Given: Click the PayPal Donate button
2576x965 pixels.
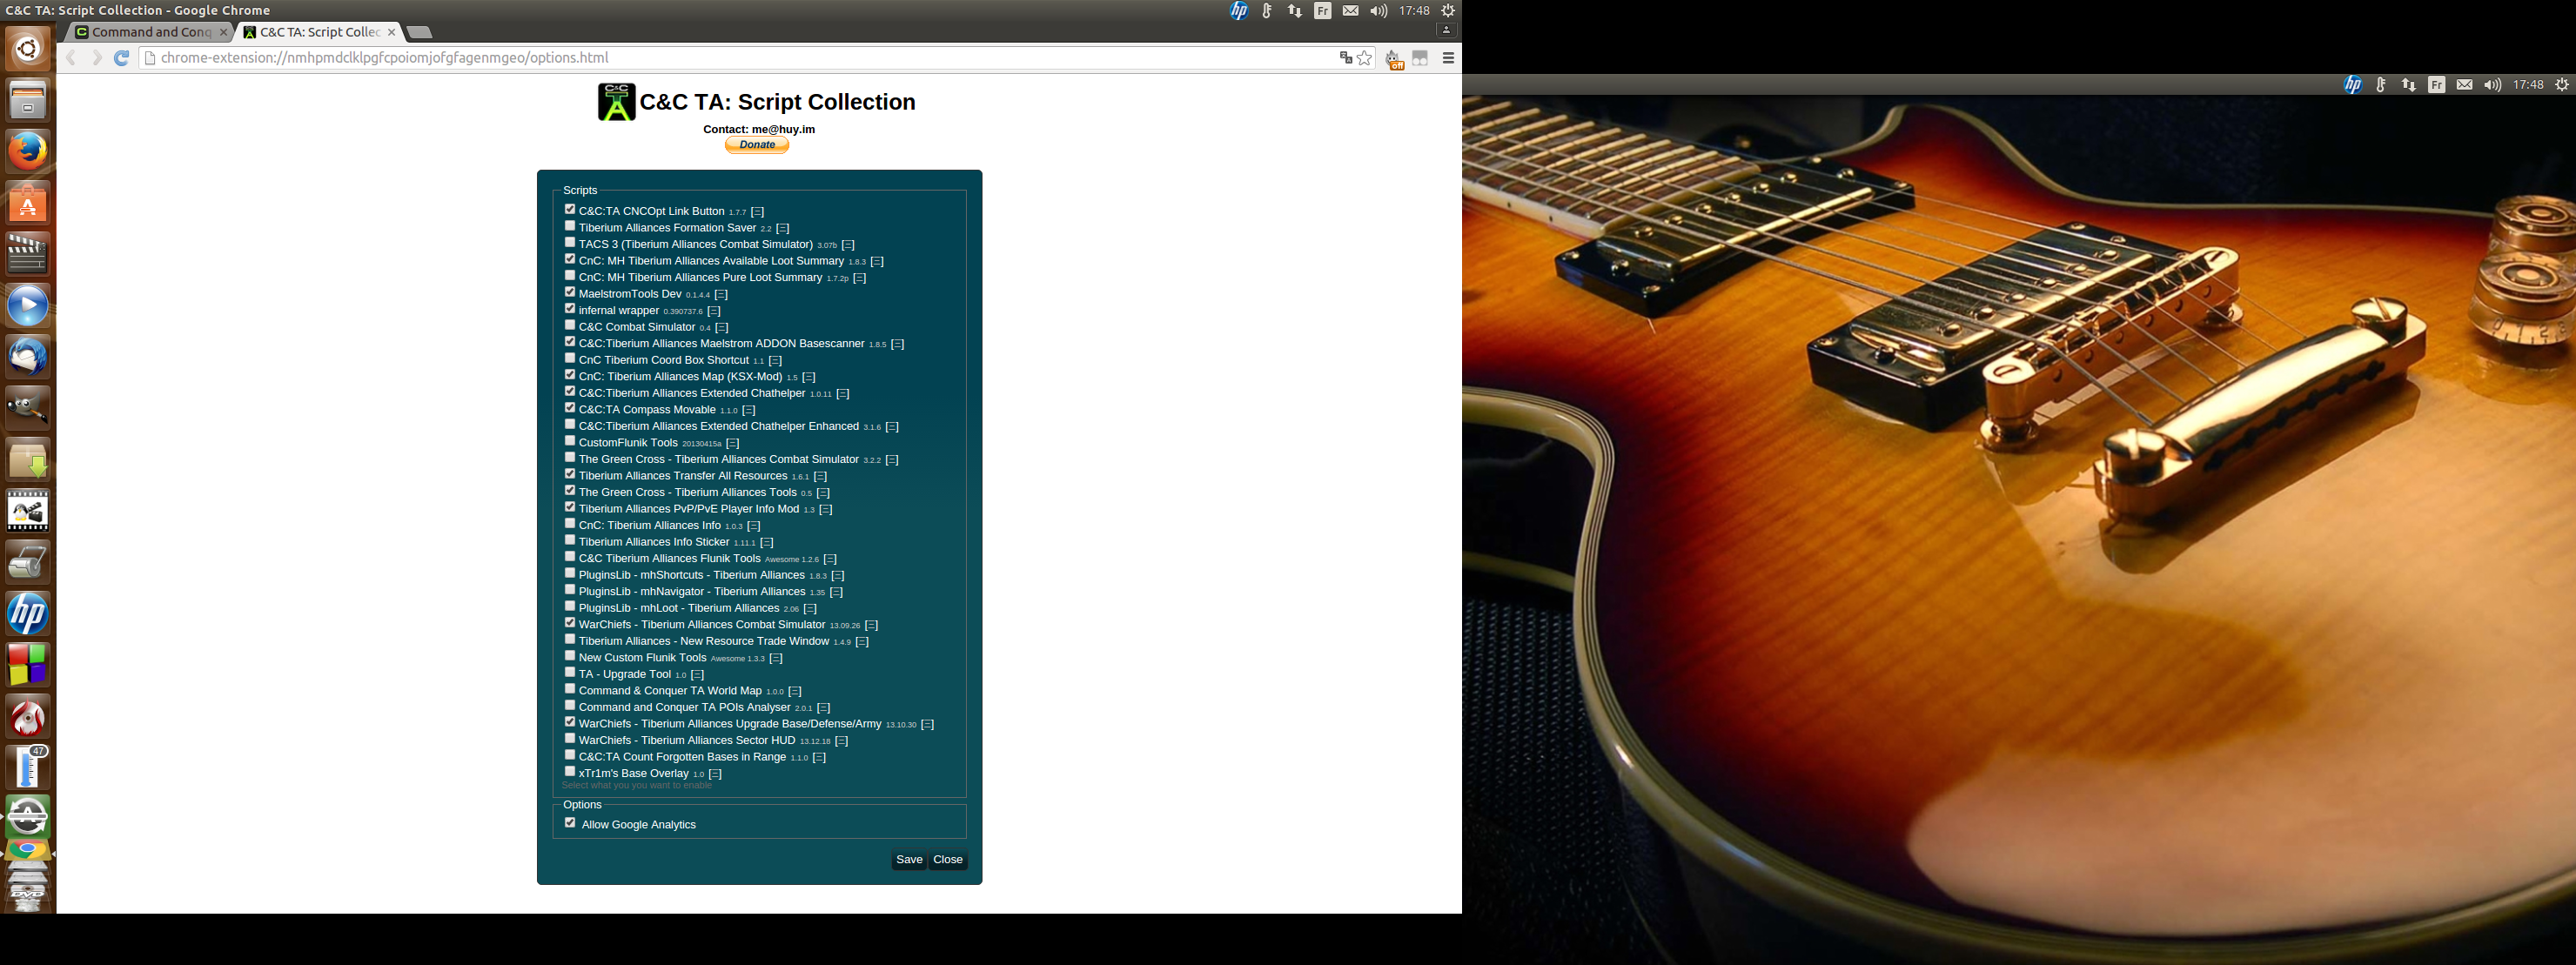Looking at the screenshot, I should click(757, 145).
